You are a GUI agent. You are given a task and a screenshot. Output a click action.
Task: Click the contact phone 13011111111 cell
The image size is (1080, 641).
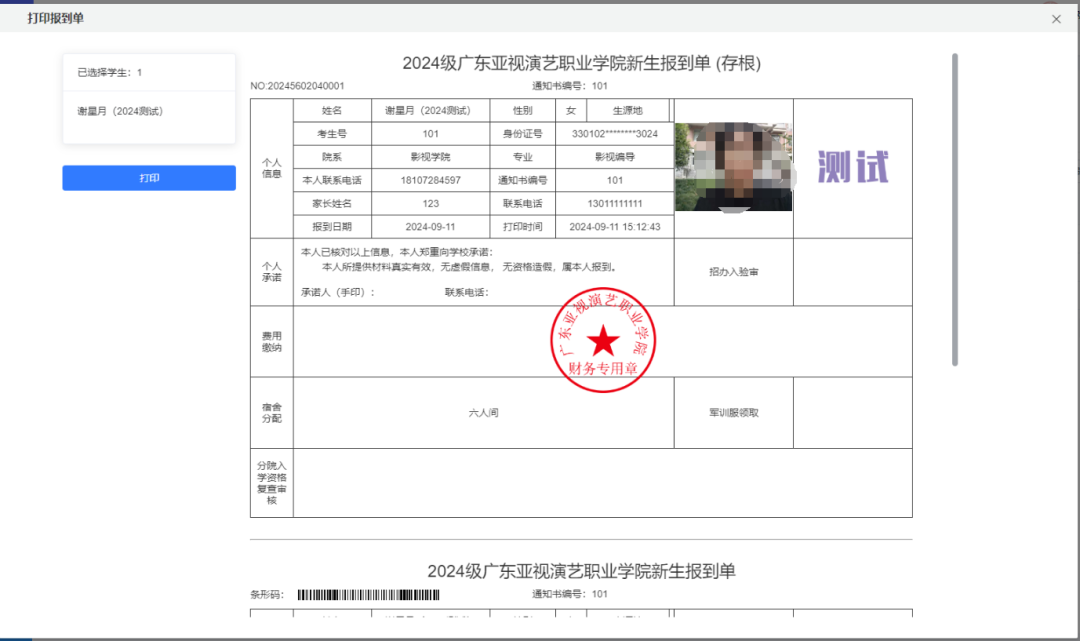pos(614,204)
